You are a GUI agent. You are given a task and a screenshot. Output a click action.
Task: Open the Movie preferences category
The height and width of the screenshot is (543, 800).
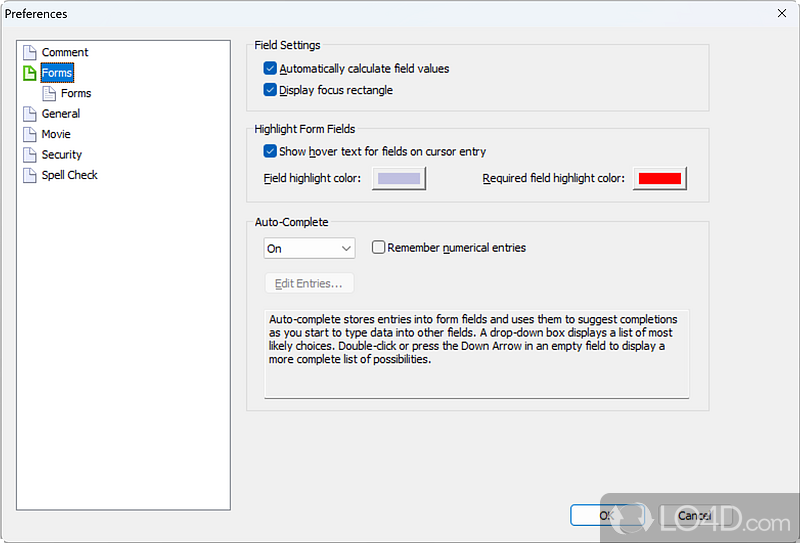pos(56,134)
